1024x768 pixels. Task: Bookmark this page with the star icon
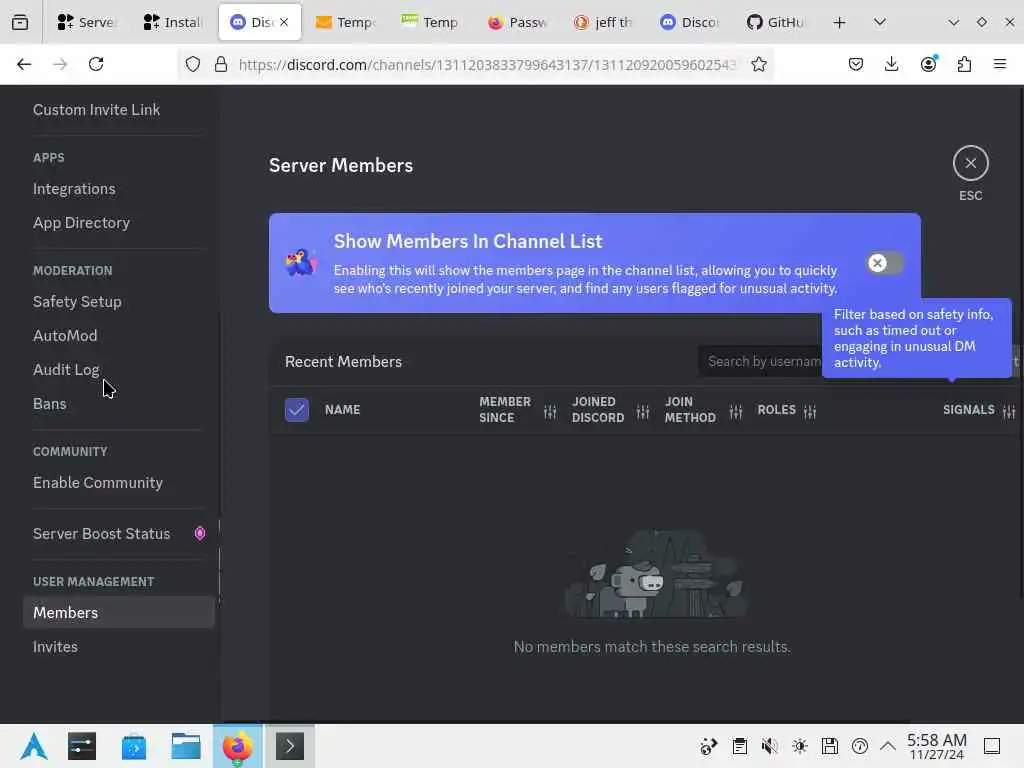758,64
